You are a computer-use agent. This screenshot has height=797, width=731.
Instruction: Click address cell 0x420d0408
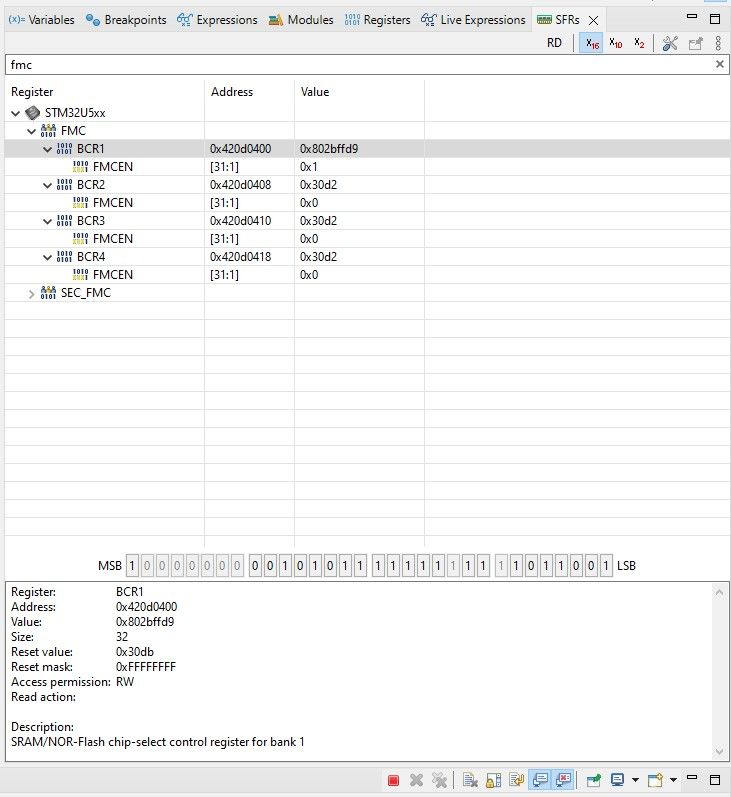tap(240, 185)
